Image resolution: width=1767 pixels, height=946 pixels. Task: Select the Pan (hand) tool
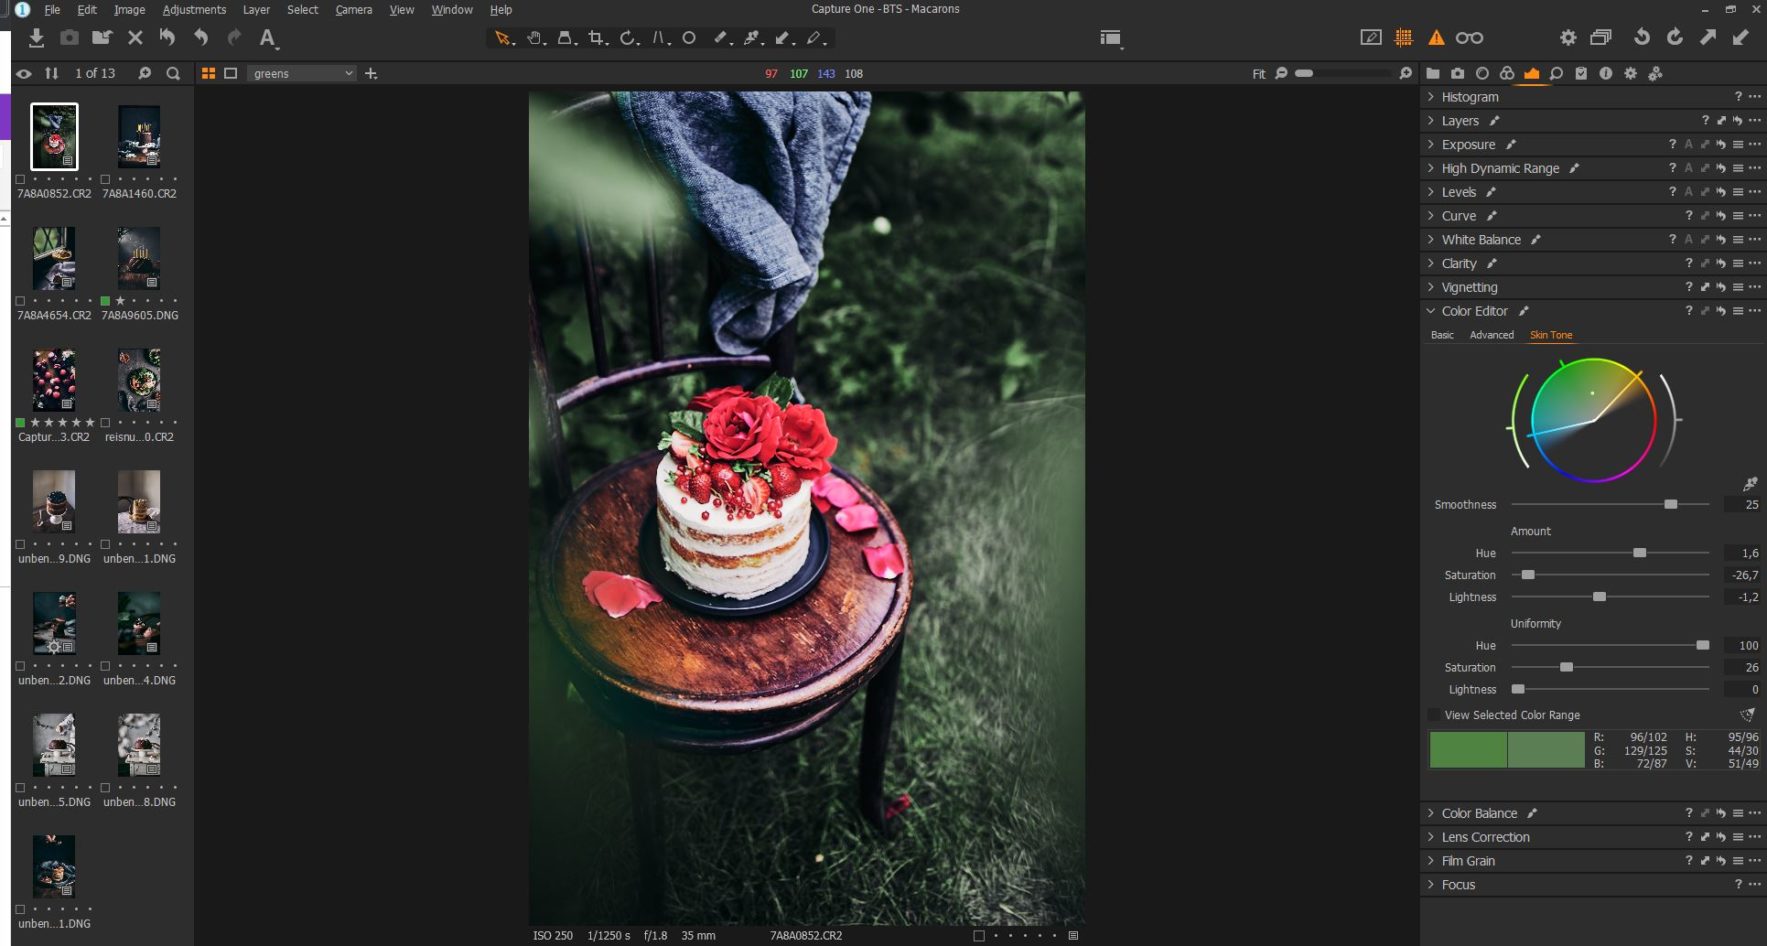point(535,38)
